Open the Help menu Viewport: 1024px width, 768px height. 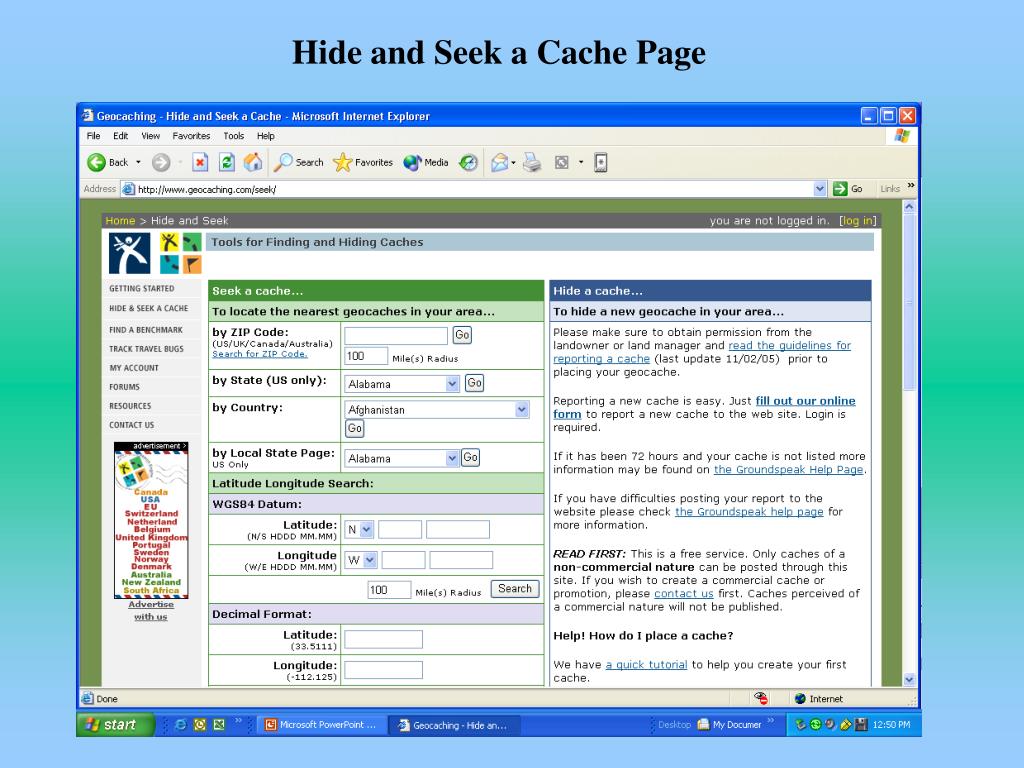click(x=265, y=136)
